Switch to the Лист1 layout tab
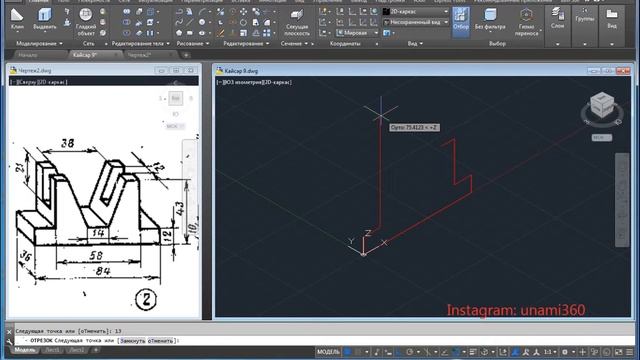Viewport: 640px width, 360px height. pyautogui.click(x=52, y=350)
